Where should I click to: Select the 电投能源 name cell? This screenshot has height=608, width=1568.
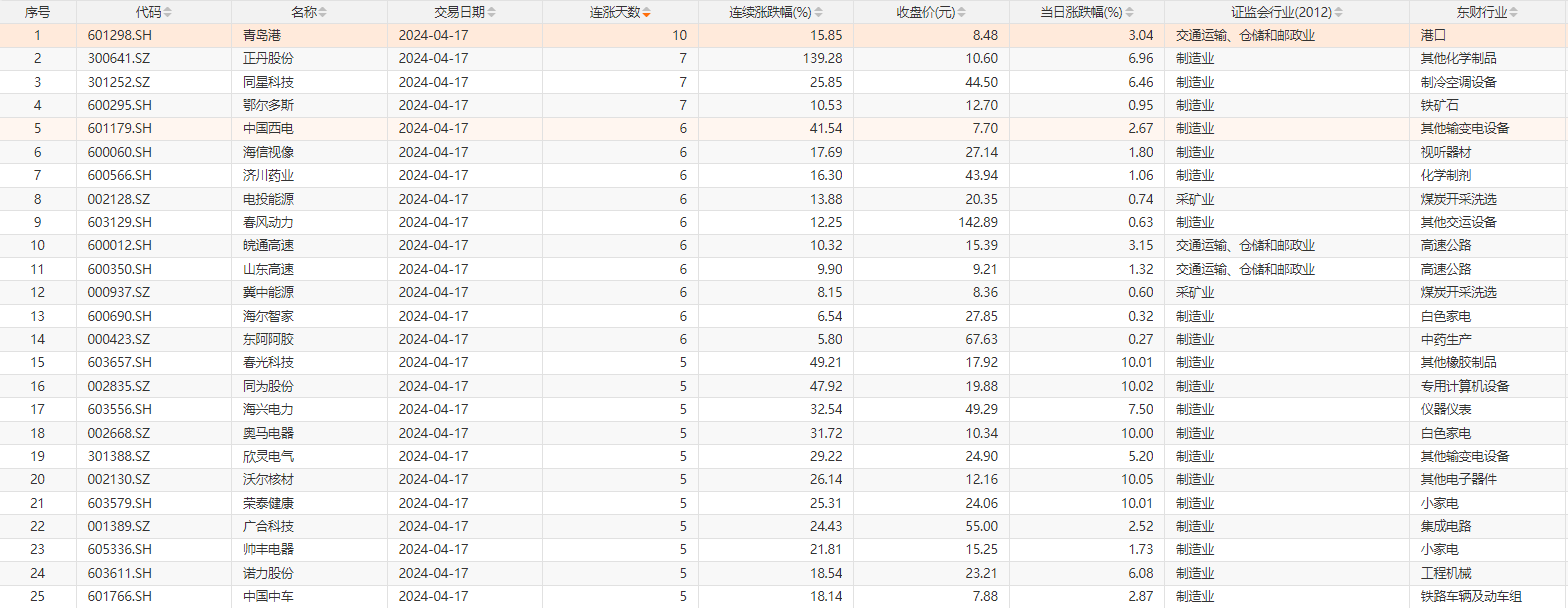(x=309, y=199)
